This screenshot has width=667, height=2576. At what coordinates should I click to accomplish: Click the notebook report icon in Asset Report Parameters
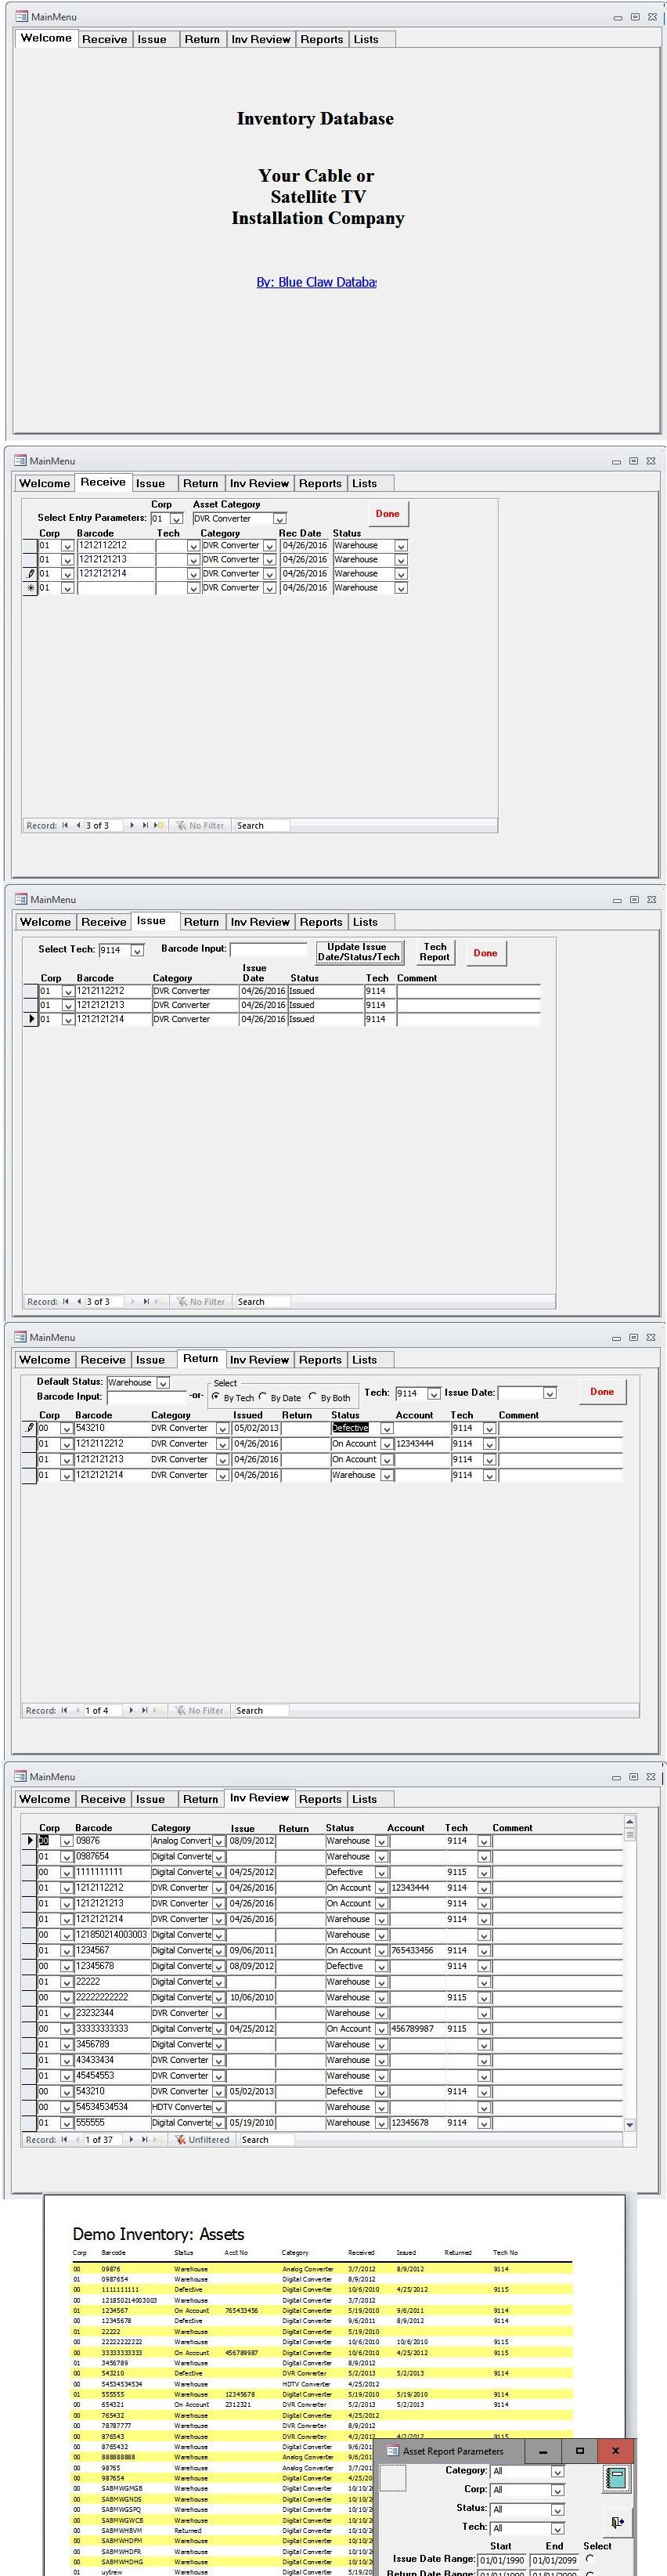616,2478
